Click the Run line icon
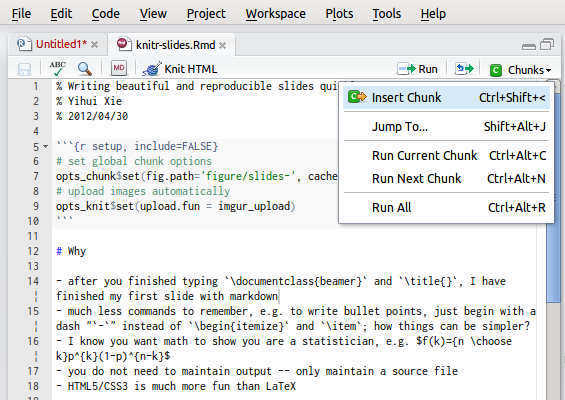The height and width of the screenshot is (400, 565). (x=406, y=68)
